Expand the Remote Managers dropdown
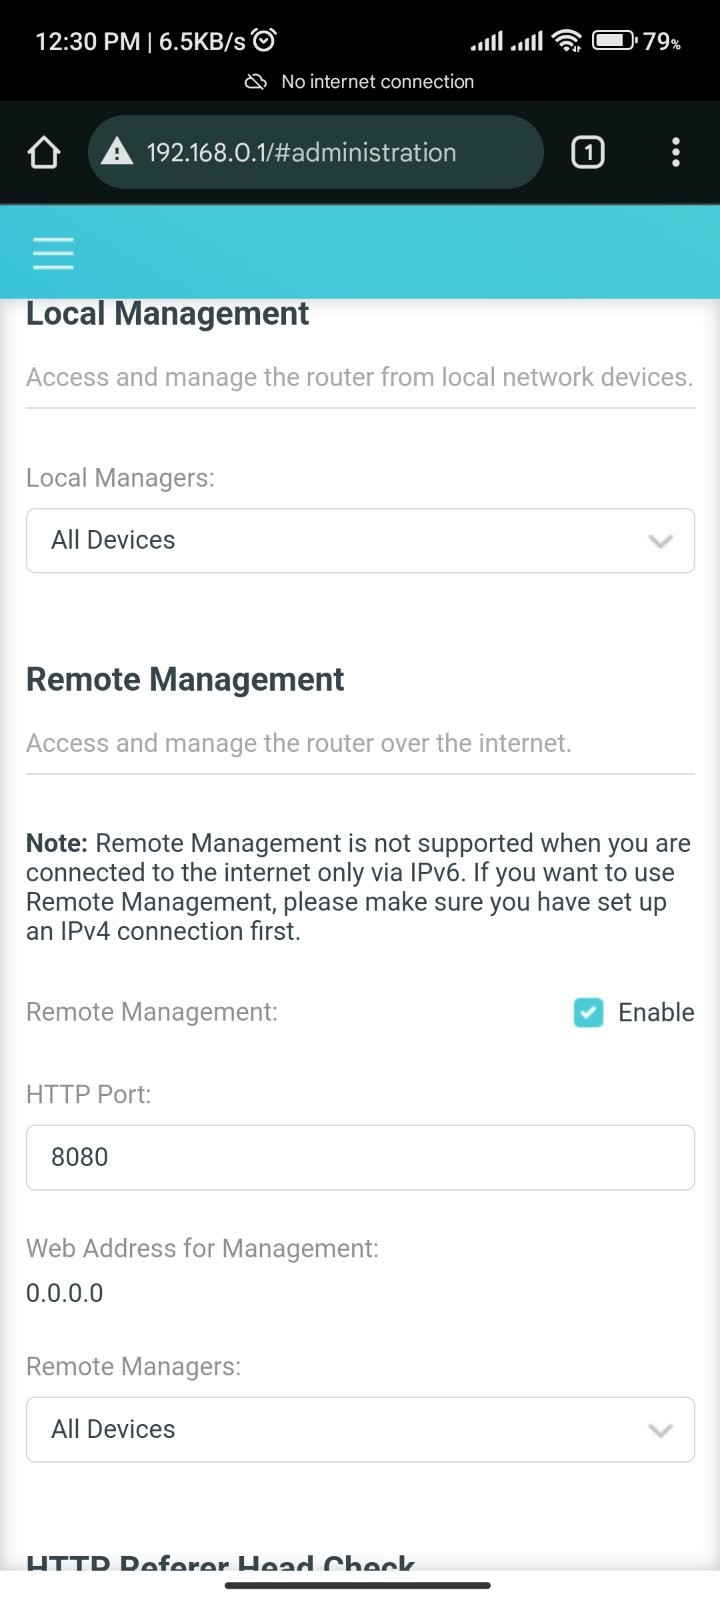Viewport: 720px width, 1600px height. point(360,1429)
